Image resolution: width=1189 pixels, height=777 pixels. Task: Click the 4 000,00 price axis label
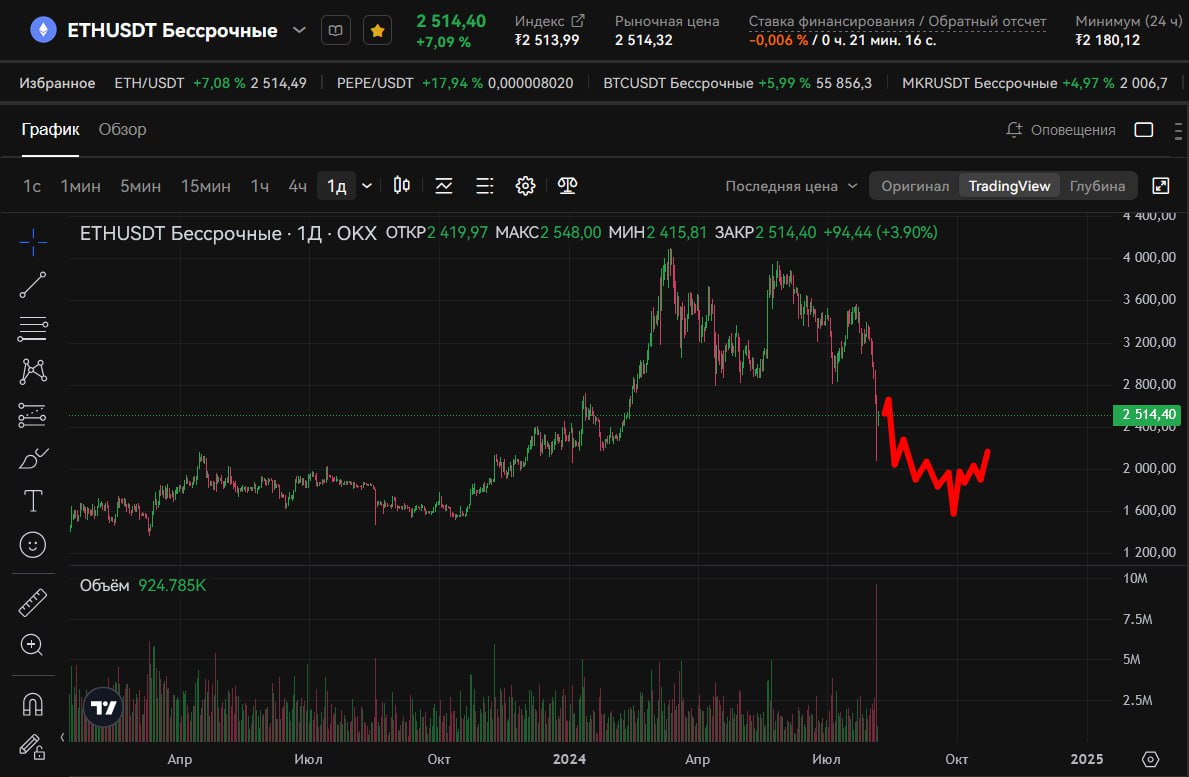[x=1149, y=257]
